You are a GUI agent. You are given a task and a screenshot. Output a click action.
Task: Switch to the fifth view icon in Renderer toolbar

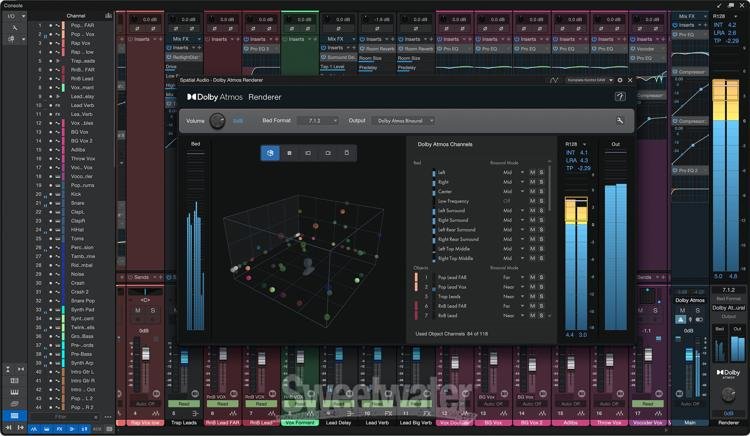point(347,153)
